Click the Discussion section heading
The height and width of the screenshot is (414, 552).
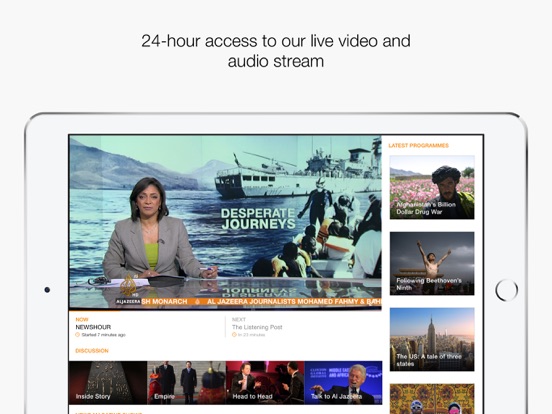92,351
